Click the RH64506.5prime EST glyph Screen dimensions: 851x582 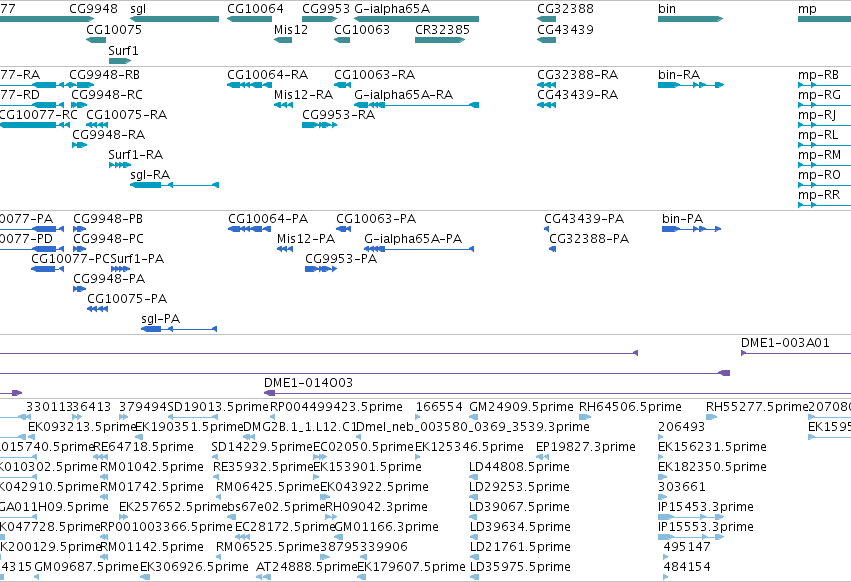pos(585,417)
